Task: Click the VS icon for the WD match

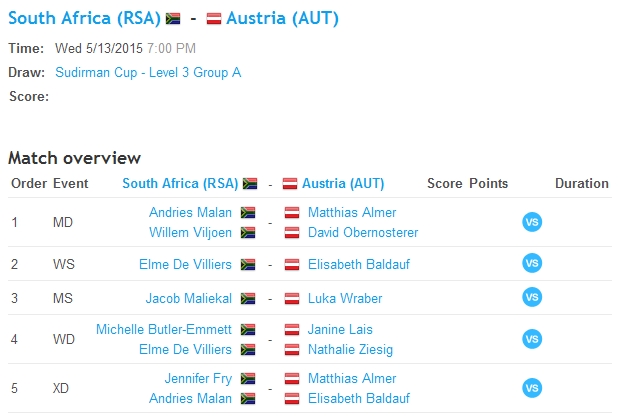Action: pos(532,339)
